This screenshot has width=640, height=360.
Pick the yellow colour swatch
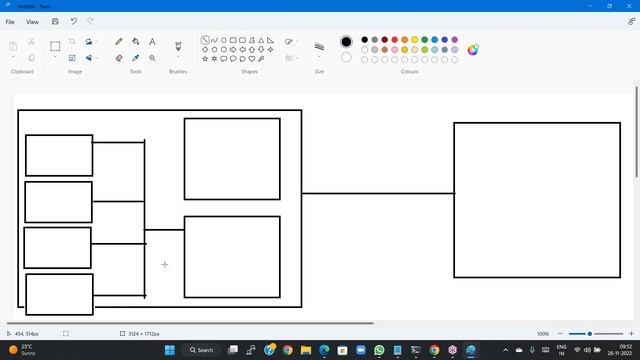[415, 40]
